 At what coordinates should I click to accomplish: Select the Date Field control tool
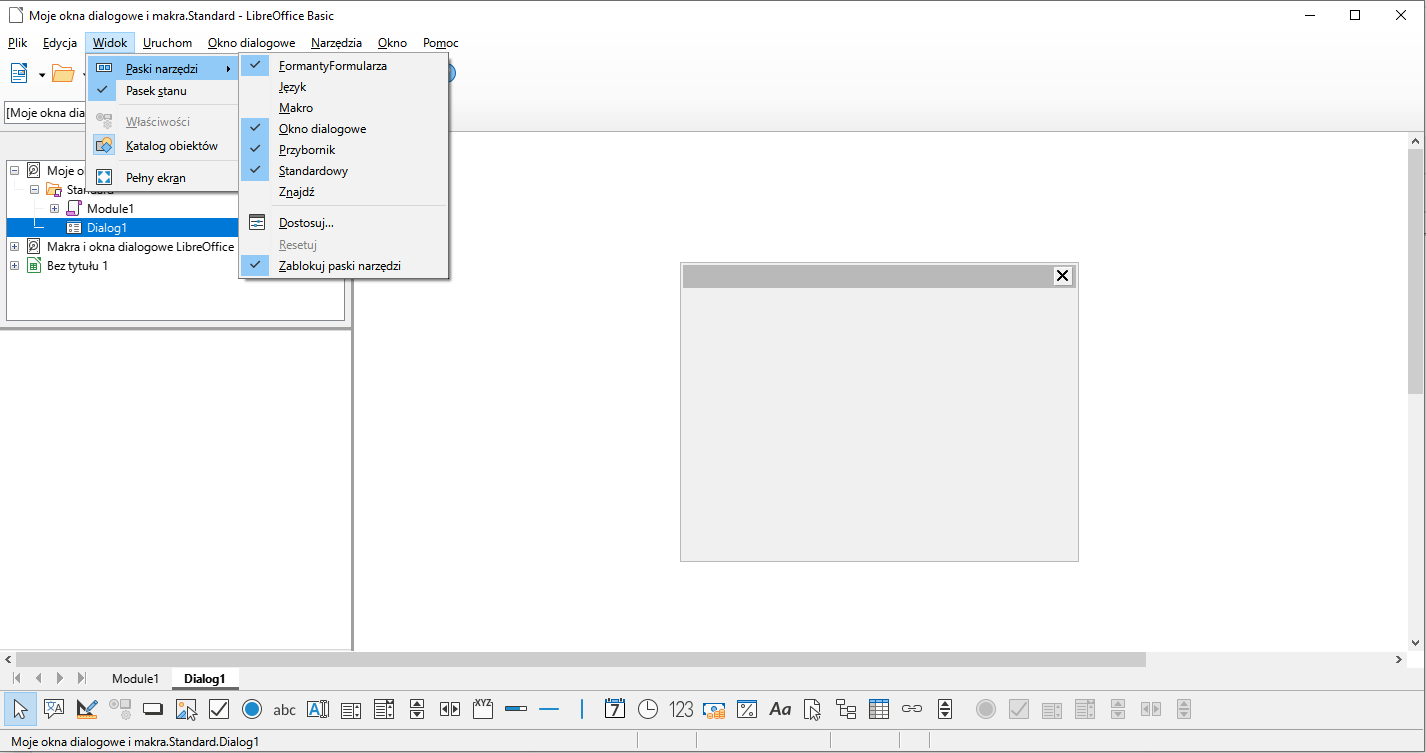tap(615, 709)
